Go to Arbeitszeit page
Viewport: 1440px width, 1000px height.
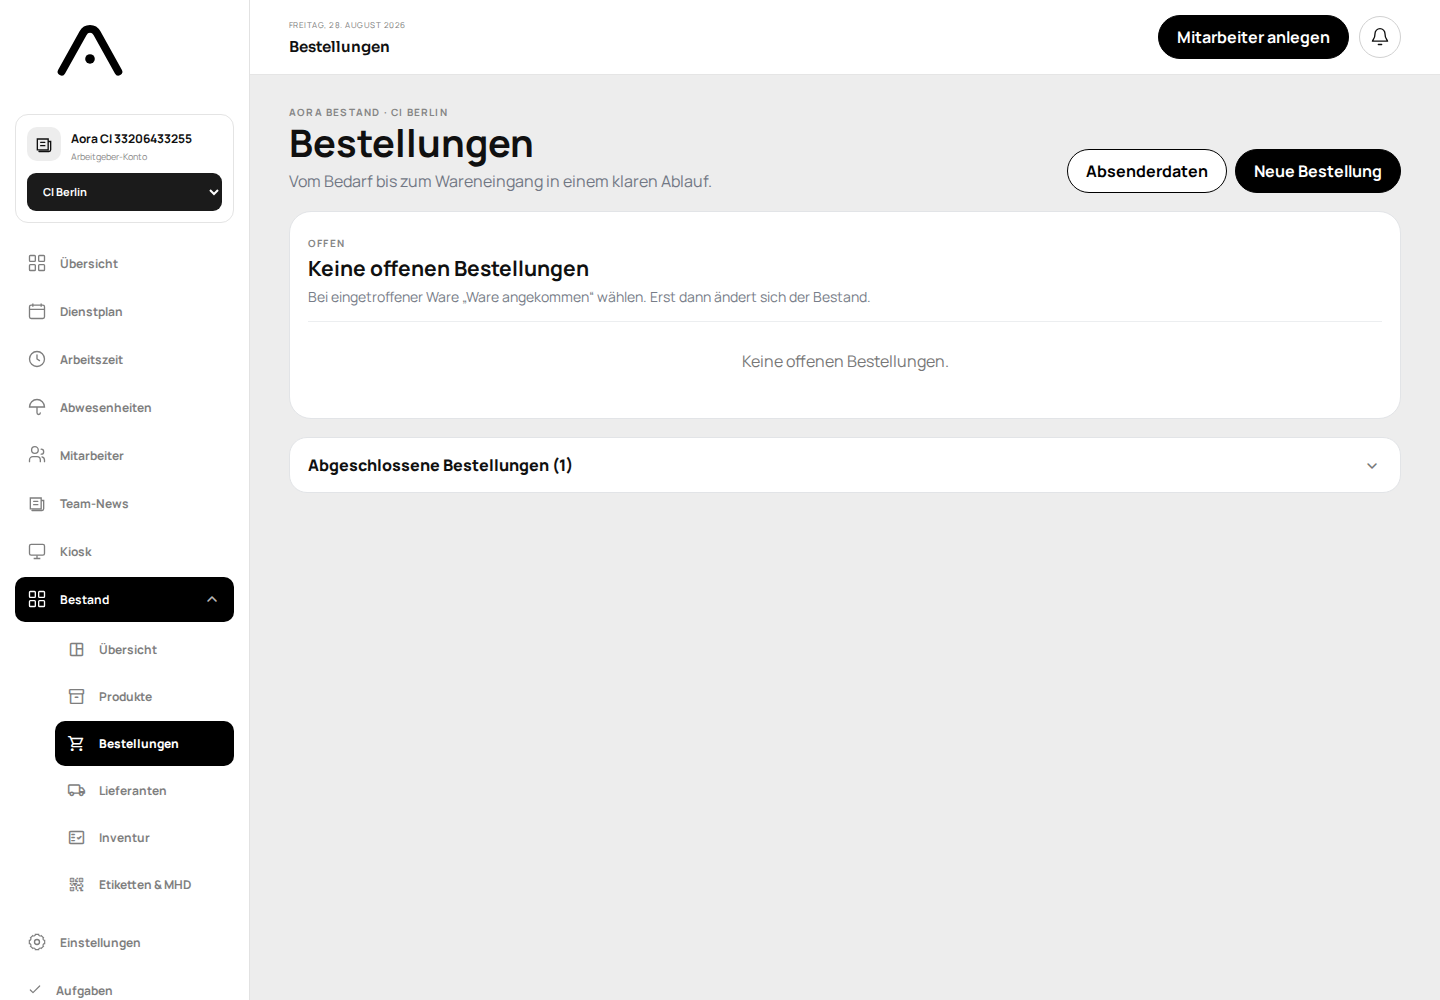[124, 359]
